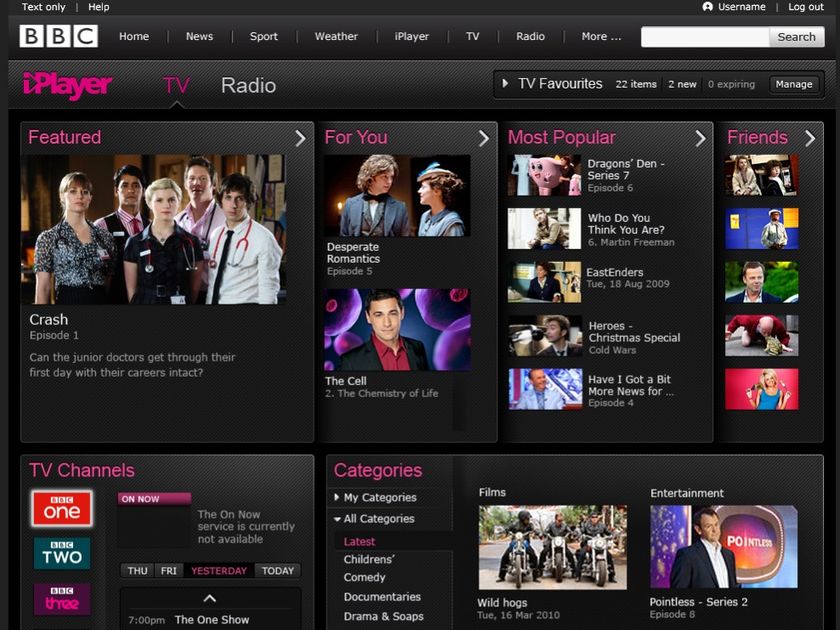This screenshot has width=840, height=630.
Task: Open the Home menu item
Action: 134,36
